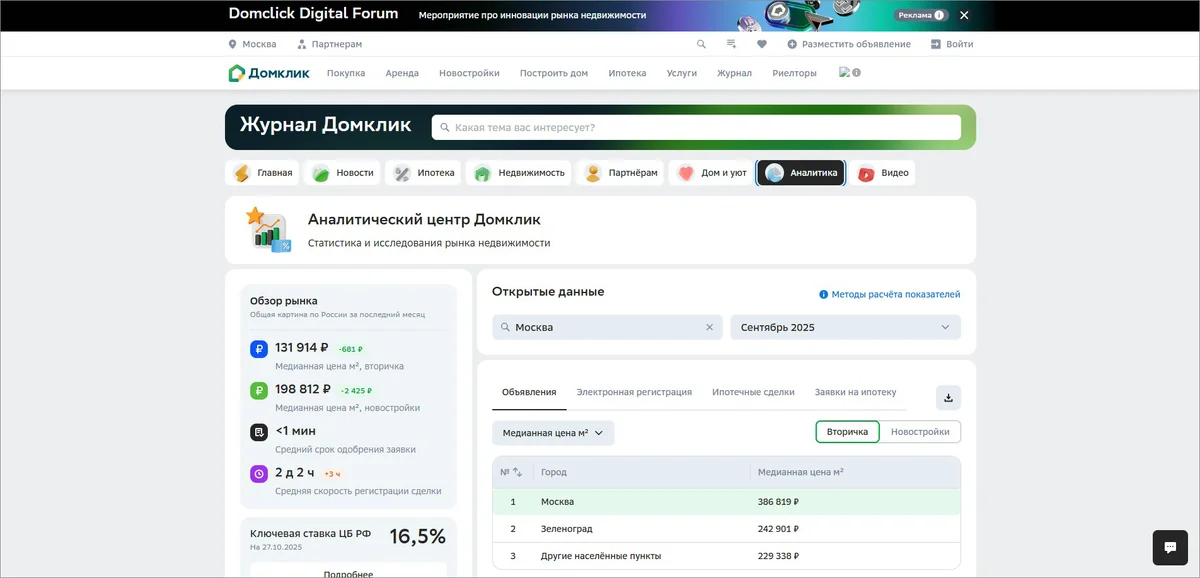Click the download data icon button
Viewport: 1200px width, 578px height.
948,397
